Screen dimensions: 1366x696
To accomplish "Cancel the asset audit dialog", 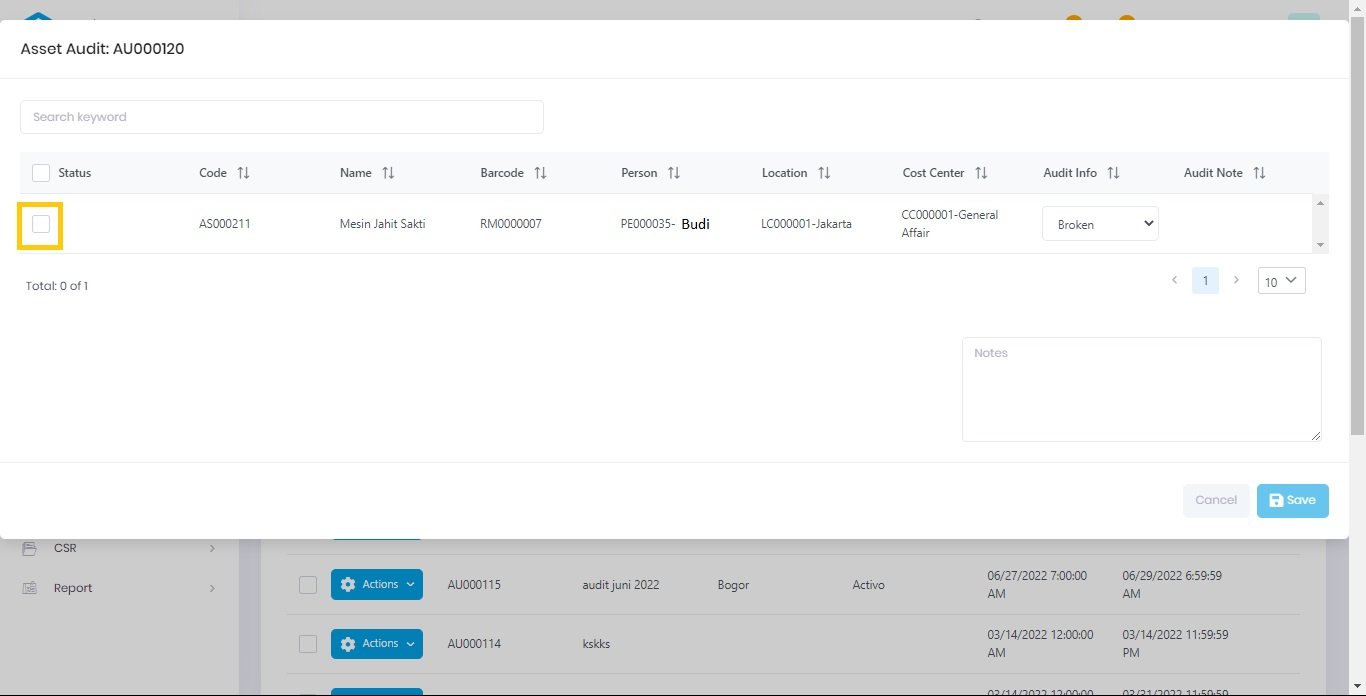I will [1216, 500].
